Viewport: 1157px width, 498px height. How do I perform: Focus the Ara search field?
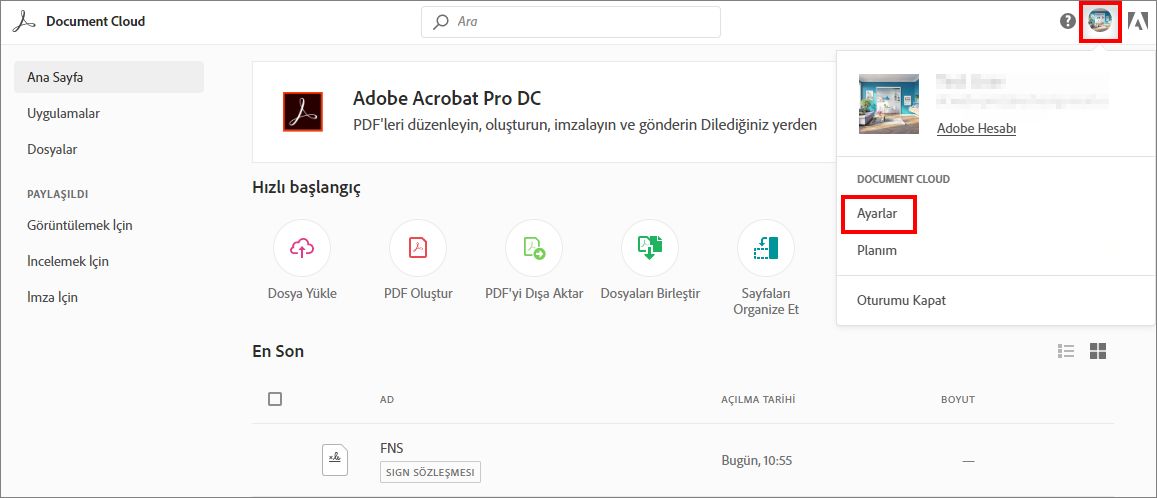[570, 22]
